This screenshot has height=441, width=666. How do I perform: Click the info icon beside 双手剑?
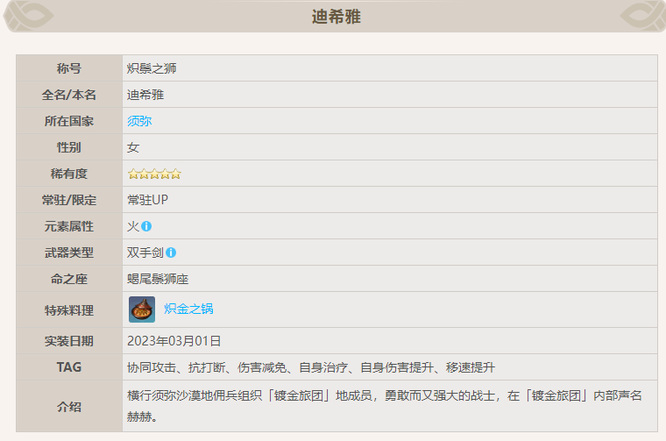coord(171,253)
